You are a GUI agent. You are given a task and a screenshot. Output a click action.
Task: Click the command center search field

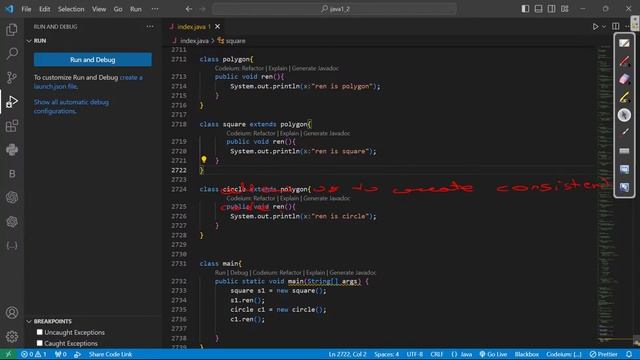[334, 9]
